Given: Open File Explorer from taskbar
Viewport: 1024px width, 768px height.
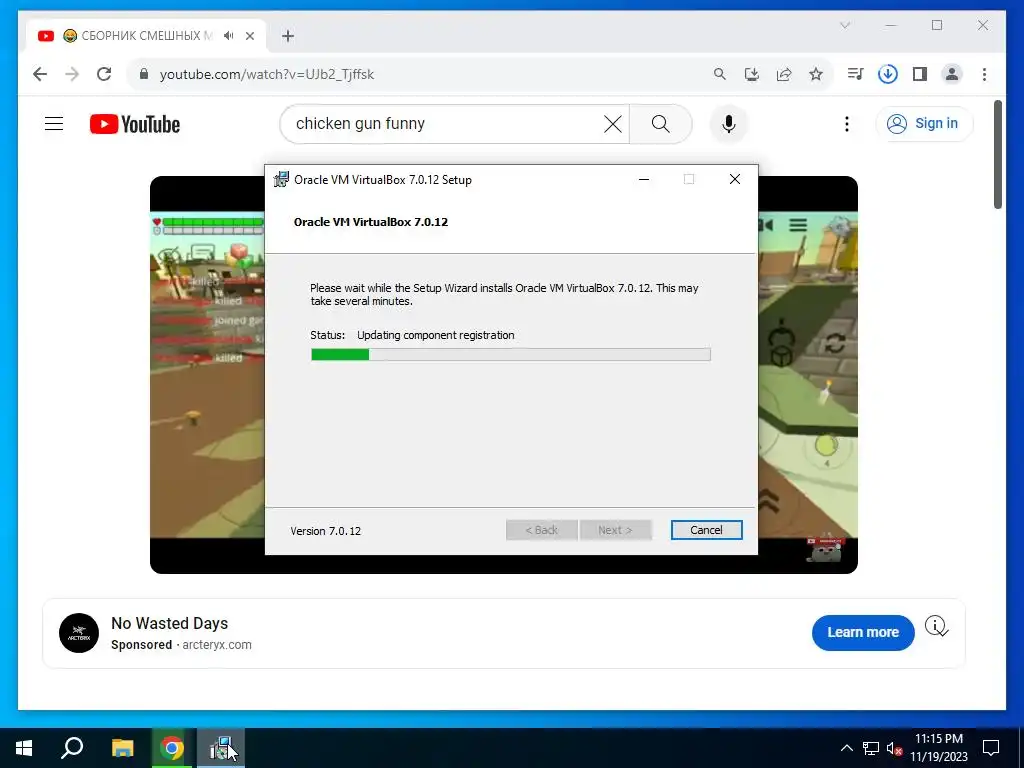Looking at the screenshot, I should point(122,748).
